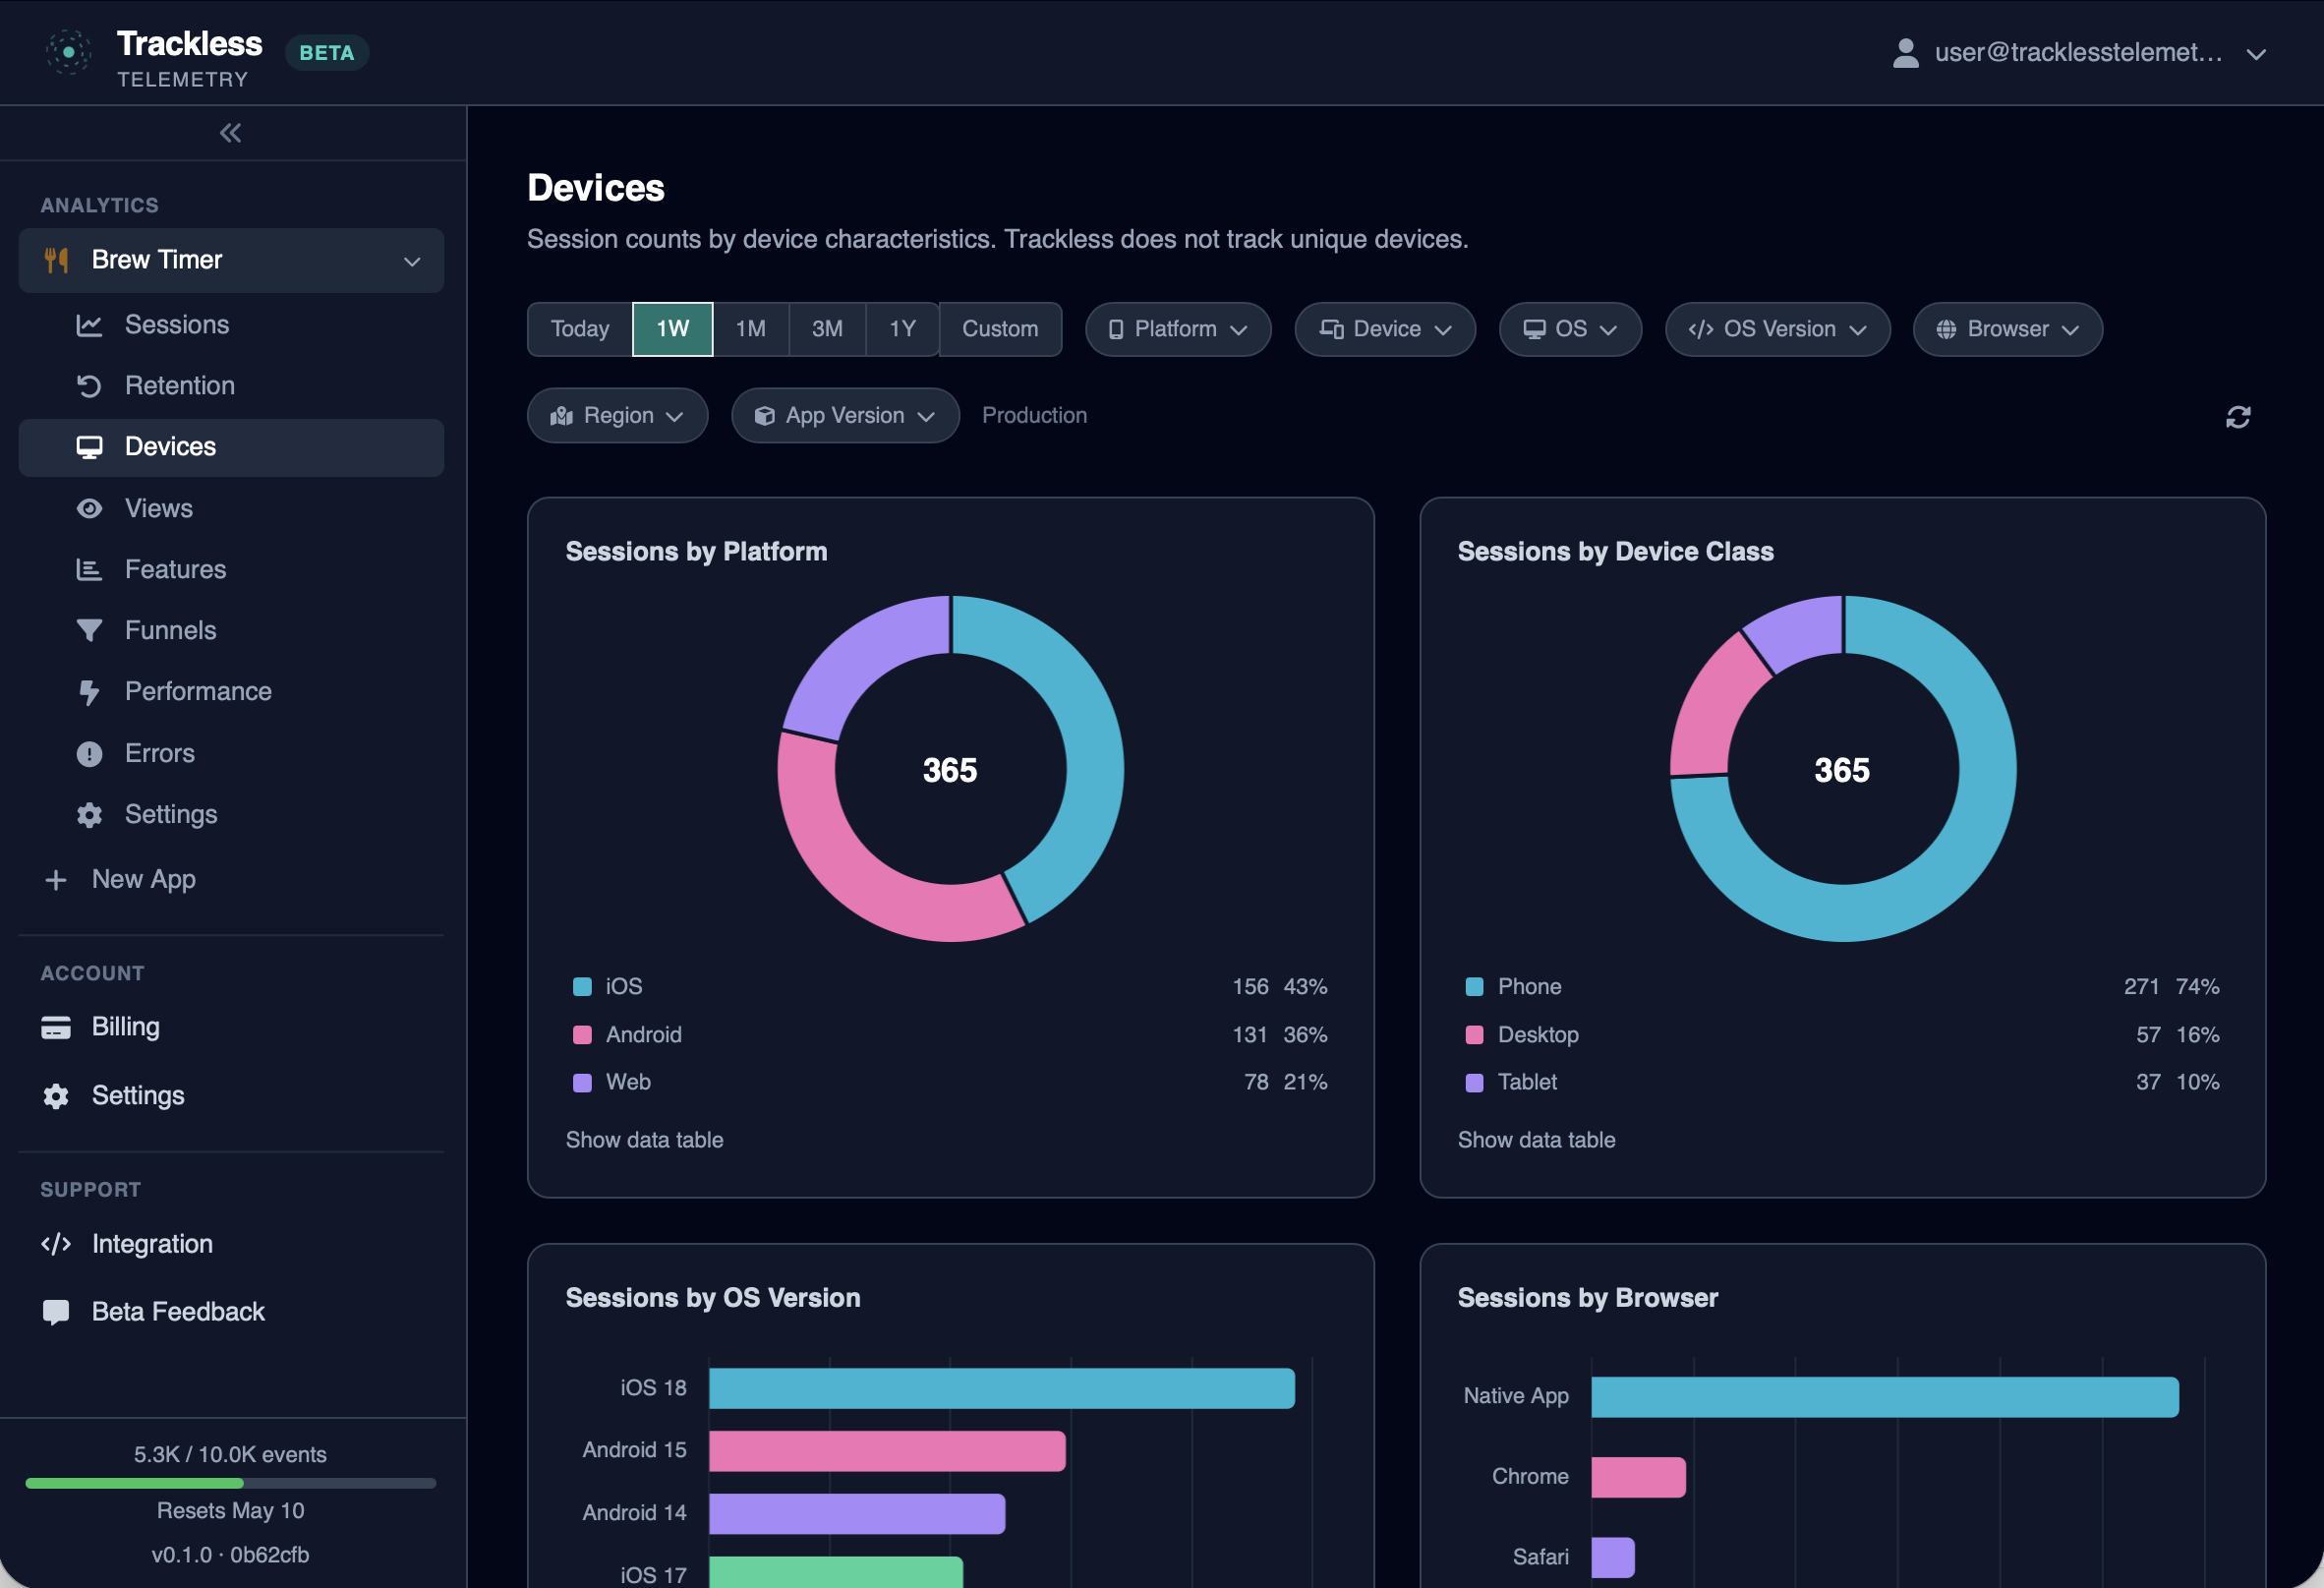Click the plus icon beside New App

(x=56, y=880)
